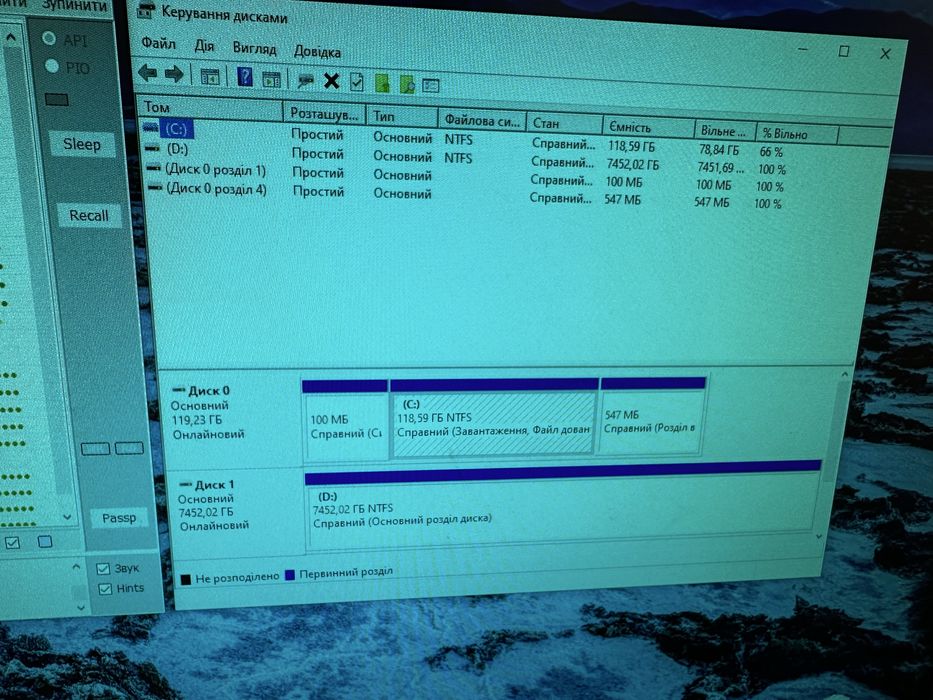Open the Довідка menu
This screenshot has height=700, width=933.
pyautogui.click(x=317, y=52)
